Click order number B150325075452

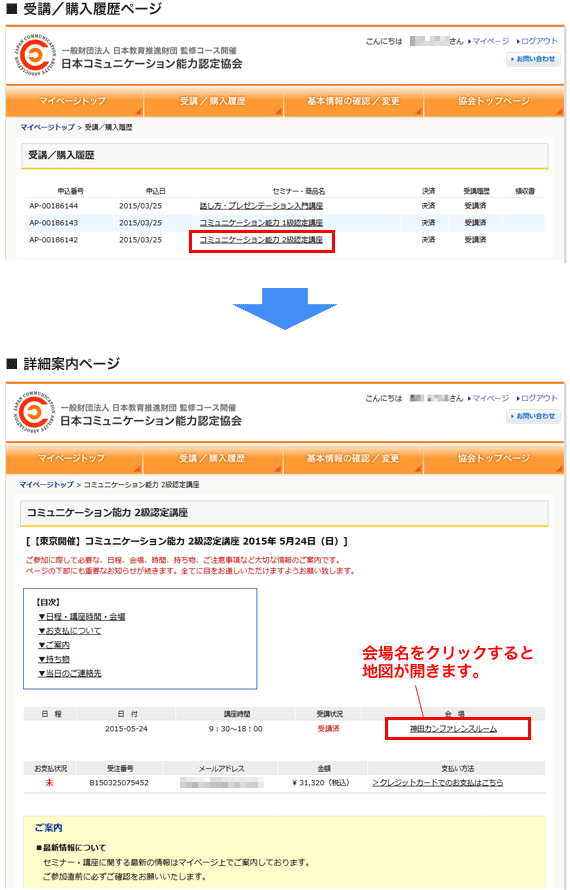point(119,783)
